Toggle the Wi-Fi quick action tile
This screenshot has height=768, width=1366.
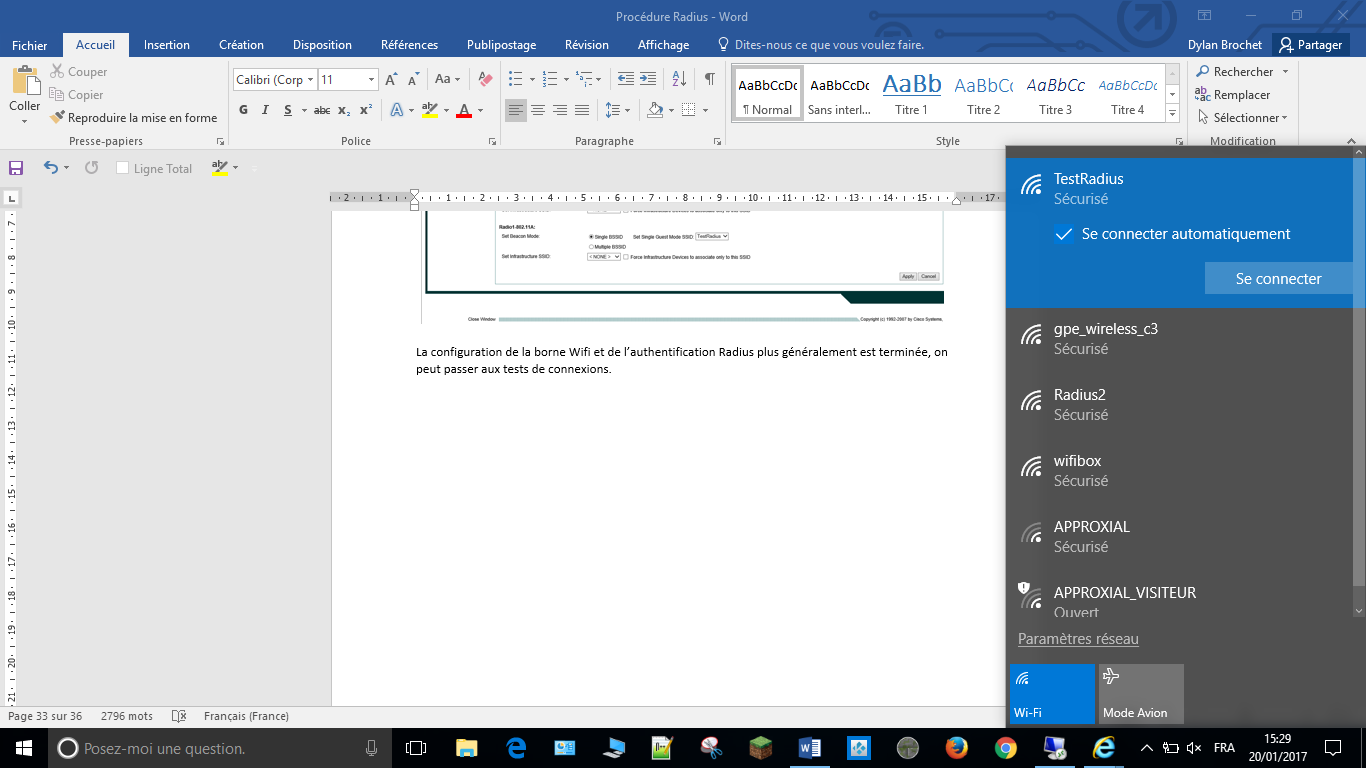tap(1052, 693)
